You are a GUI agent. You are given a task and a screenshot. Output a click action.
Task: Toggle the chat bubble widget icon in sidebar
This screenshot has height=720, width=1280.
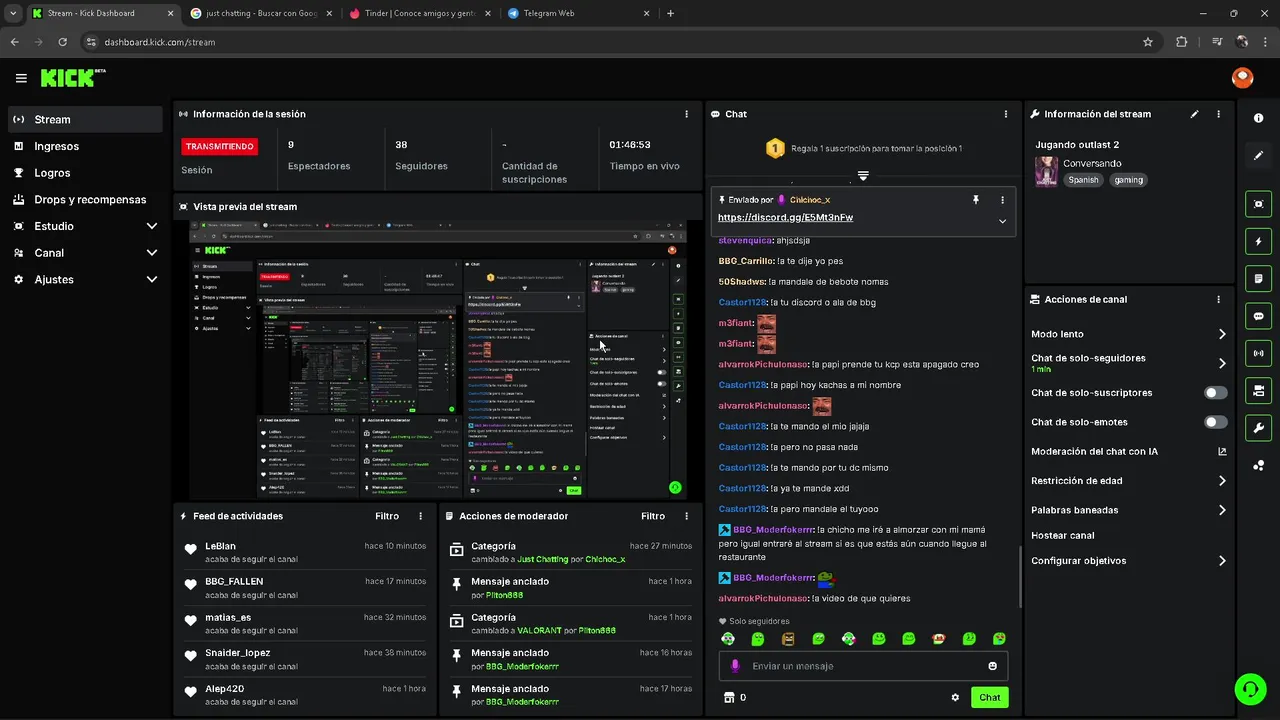click(x=1258, y=316)
